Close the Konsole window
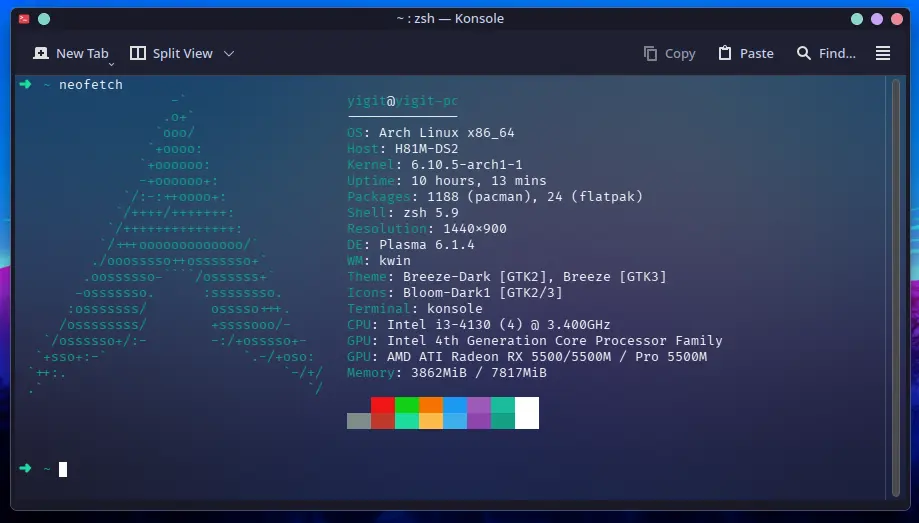The image size is (919, 523). (897, 19)
